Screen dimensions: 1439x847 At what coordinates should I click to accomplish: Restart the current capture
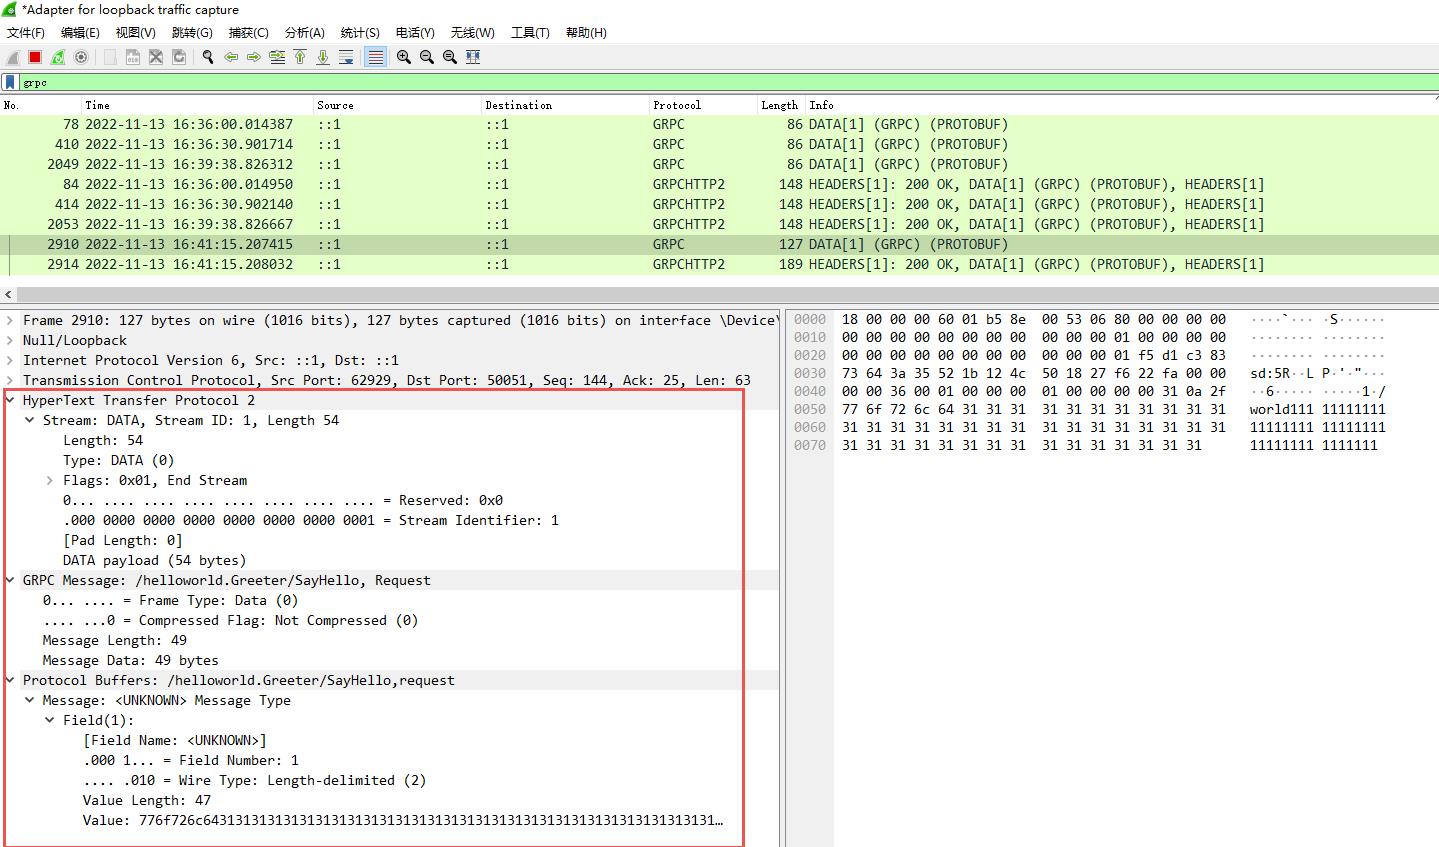click(57, 57)
